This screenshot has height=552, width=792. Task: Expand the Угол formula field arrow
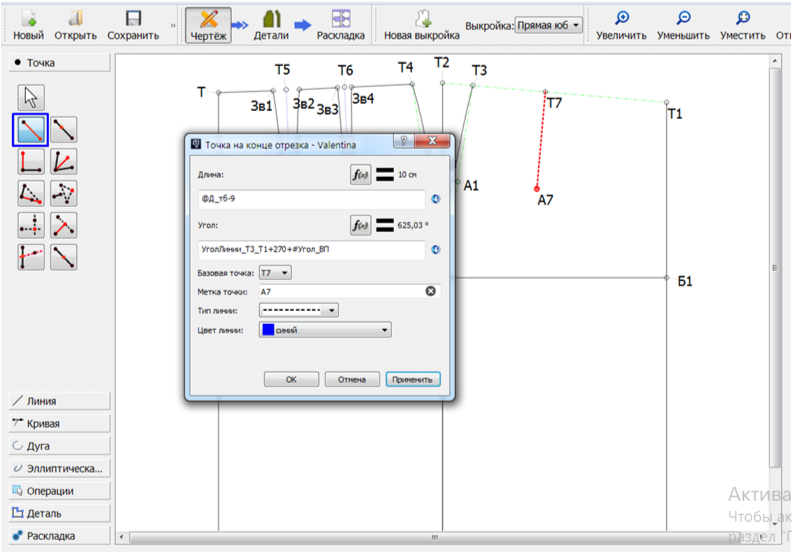tap(435, 249)
